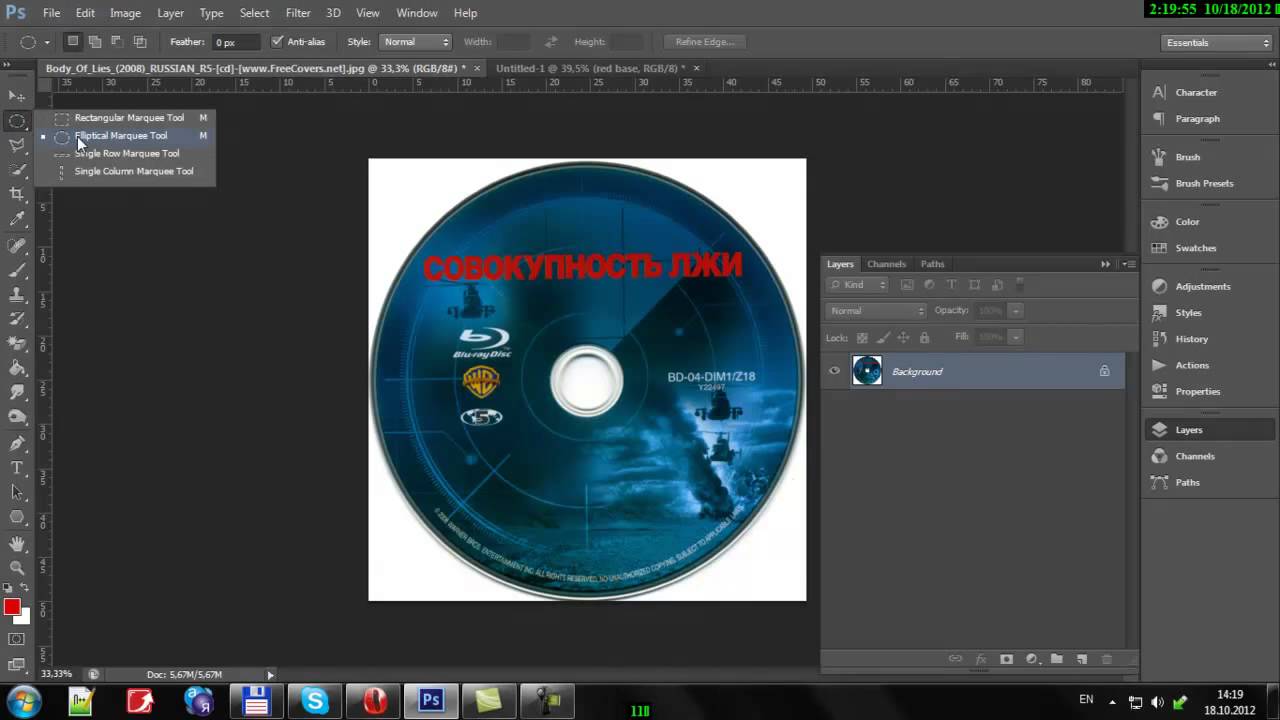
Task: Toggle lock all
Action: coord(924,338)
